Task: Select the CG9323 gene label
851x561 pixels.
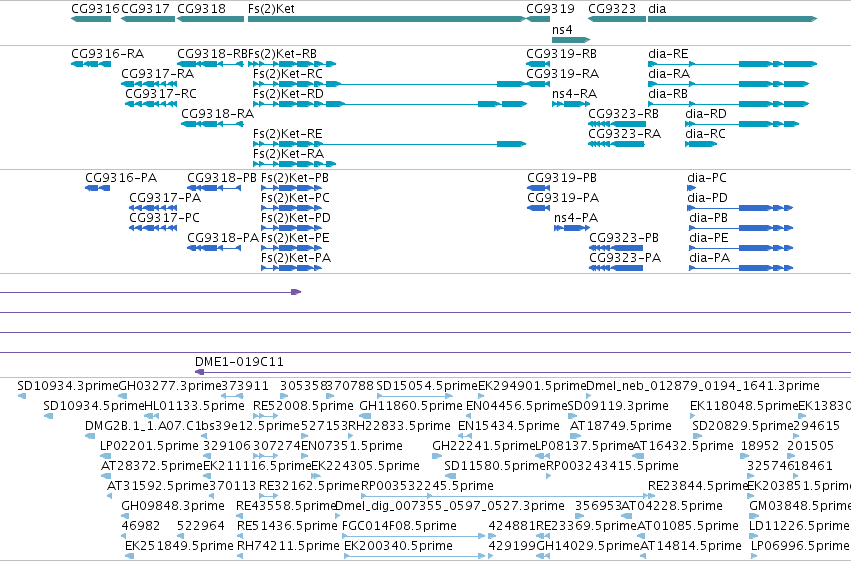Action: click(612, 9)
